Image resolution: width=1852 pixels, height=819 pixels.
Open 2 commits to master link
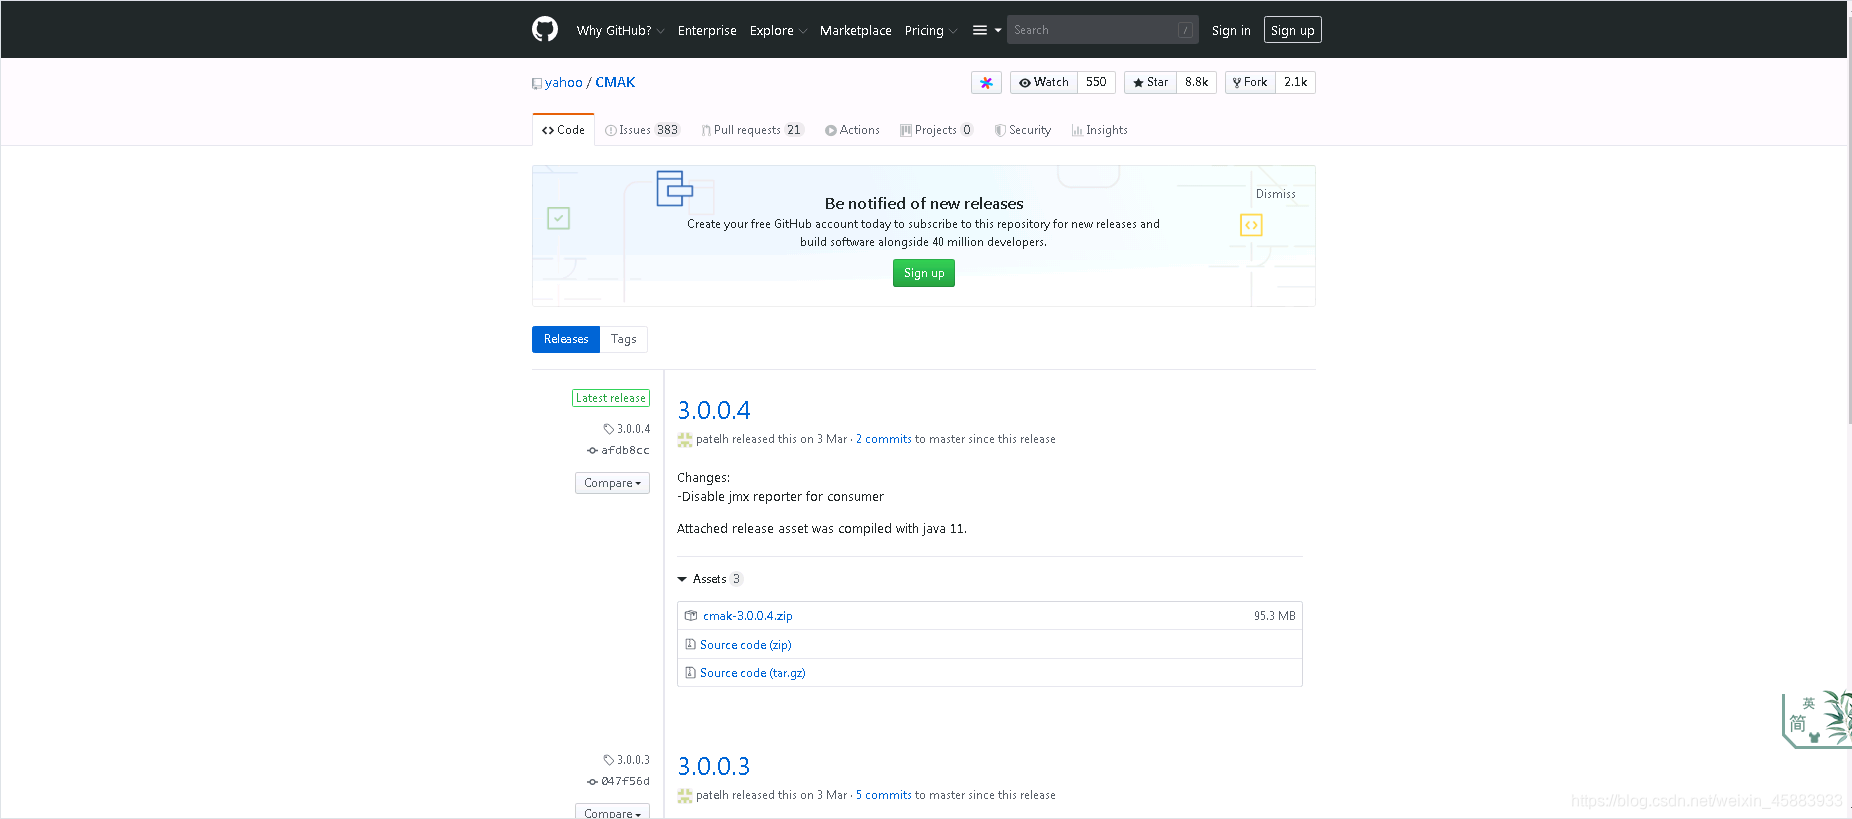(884, 439)
